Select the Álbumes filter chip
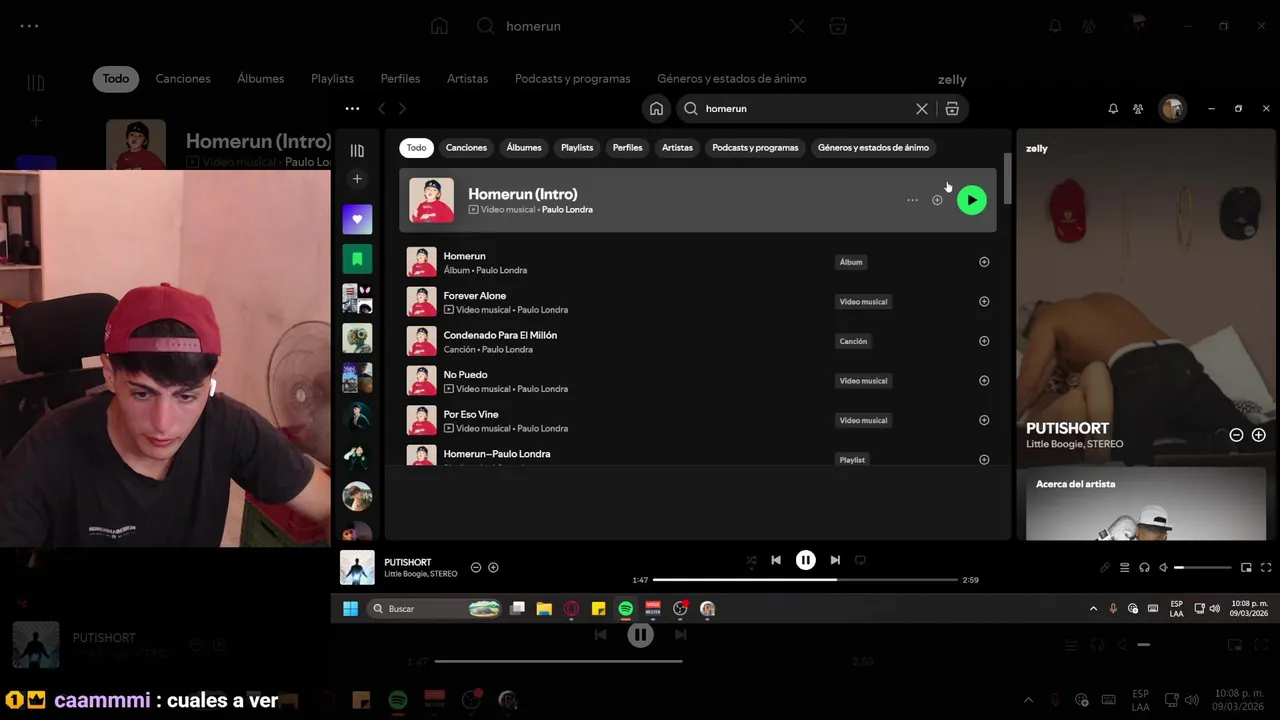The height and width of the screenshot is (720, 1280). [523, 148]
